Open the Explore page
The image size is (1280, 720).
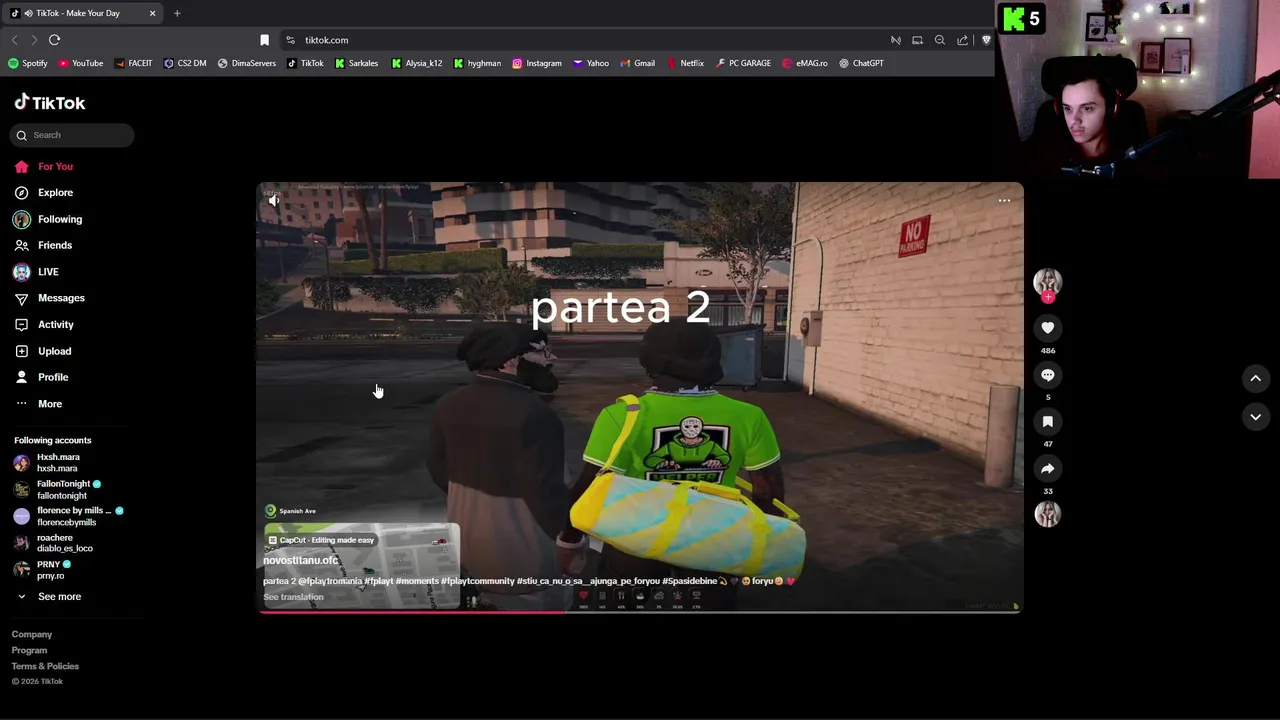(45, 192)
